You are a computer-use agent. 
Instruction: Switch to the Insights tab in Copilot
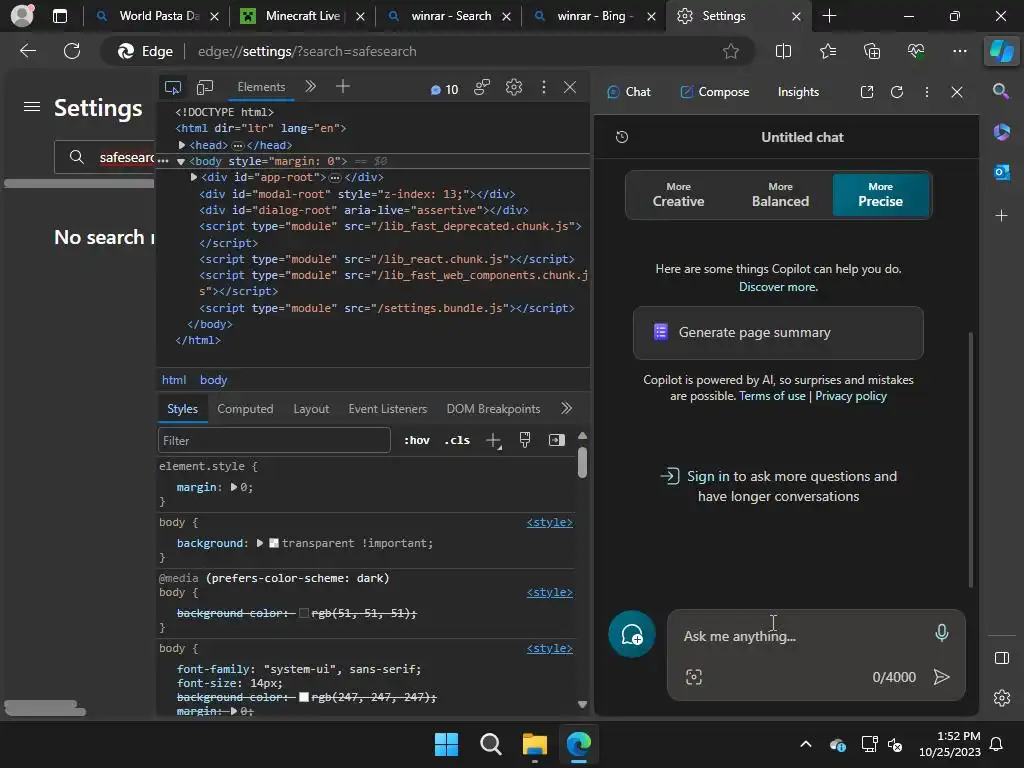coord(798,92)
